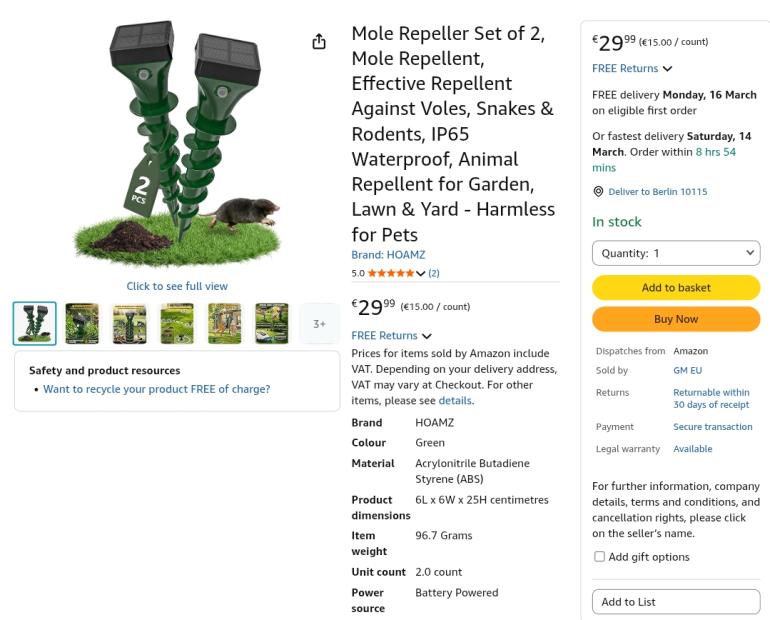Click the main product image for full view

(x=177, y=150)
